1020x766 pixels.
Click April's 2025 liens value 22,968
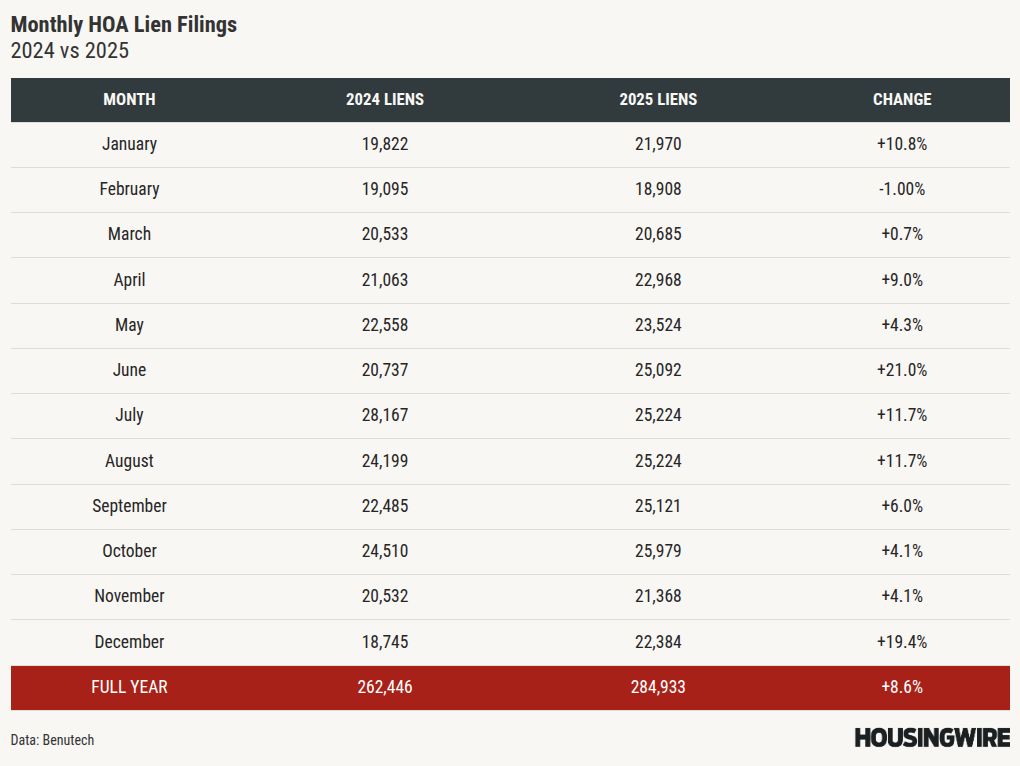(658, 280)
